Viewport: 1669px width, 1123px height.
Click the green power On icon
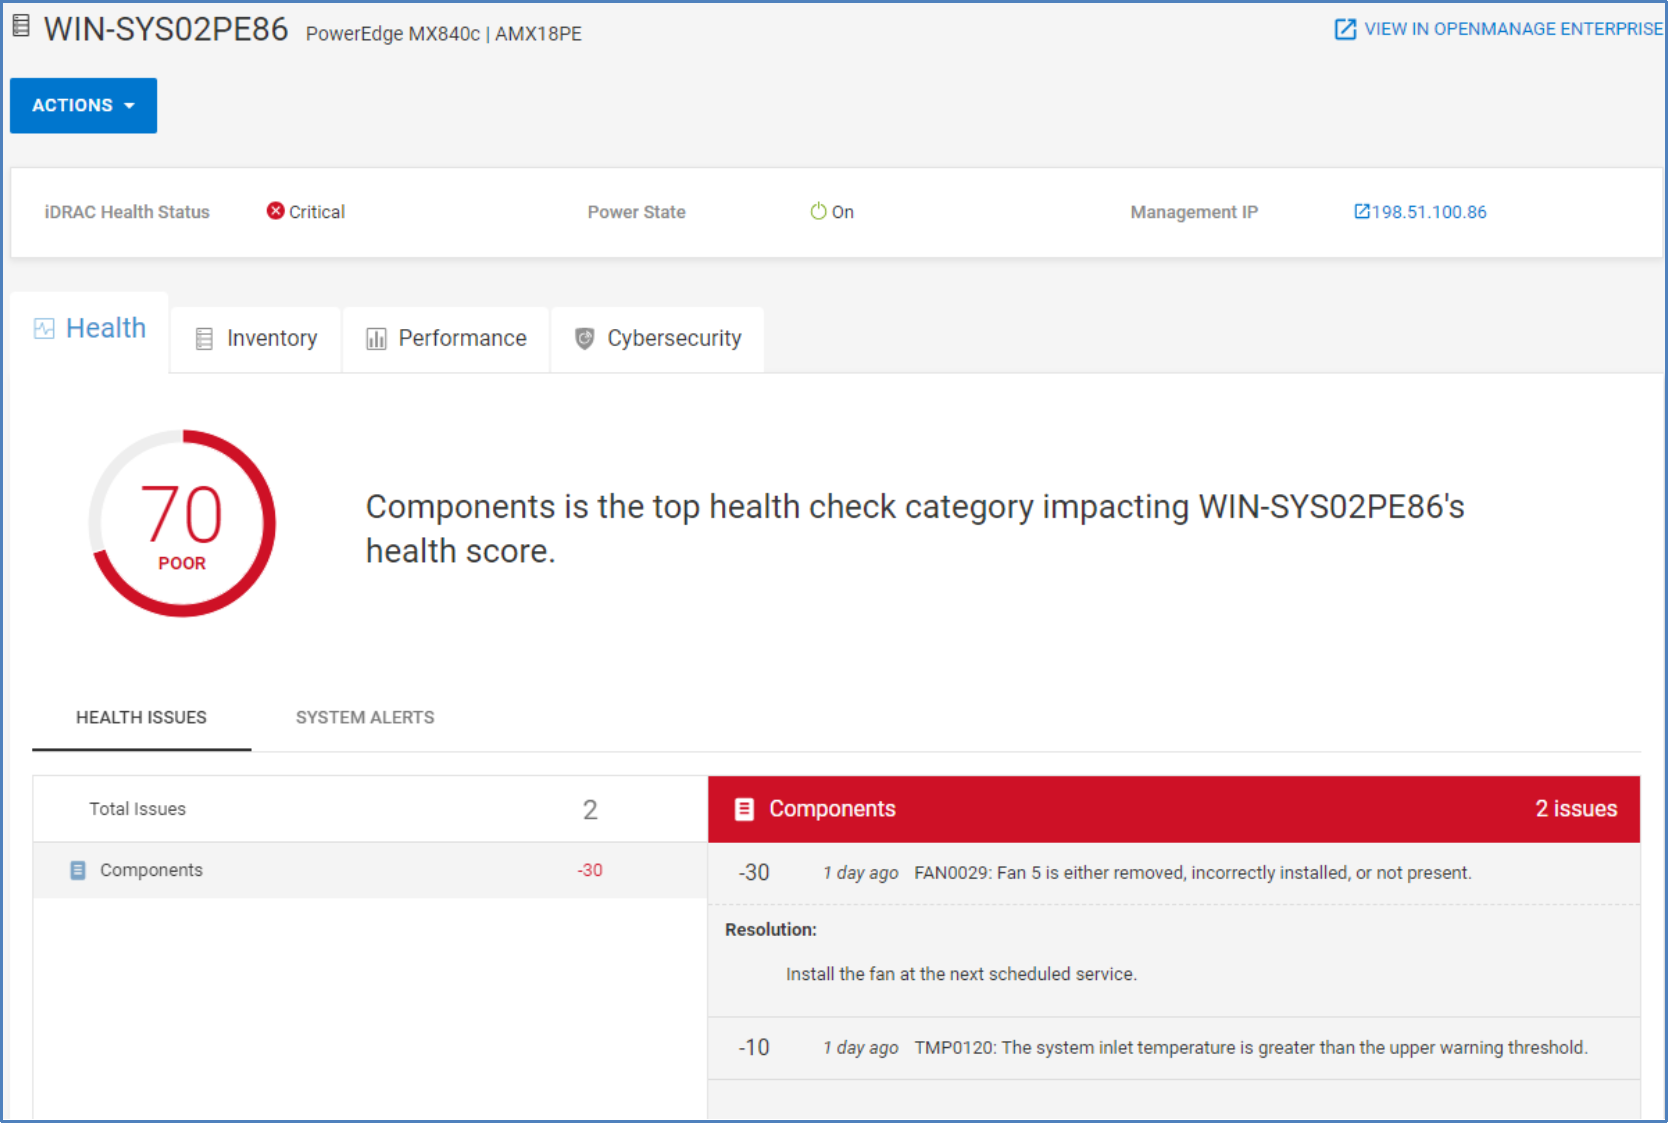click(x=818, y=211)
